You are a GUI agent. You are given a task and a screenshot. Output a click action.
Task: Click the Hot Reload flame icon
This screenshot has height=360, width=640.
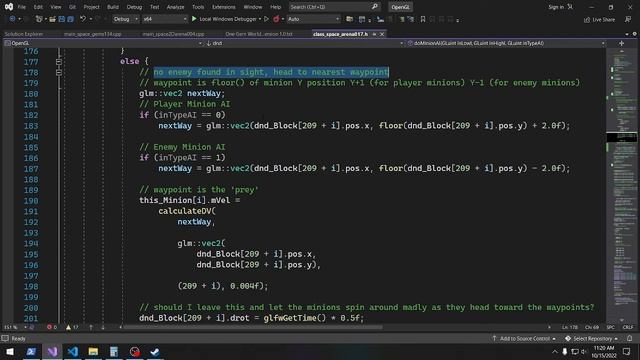(x=276, y=19)
